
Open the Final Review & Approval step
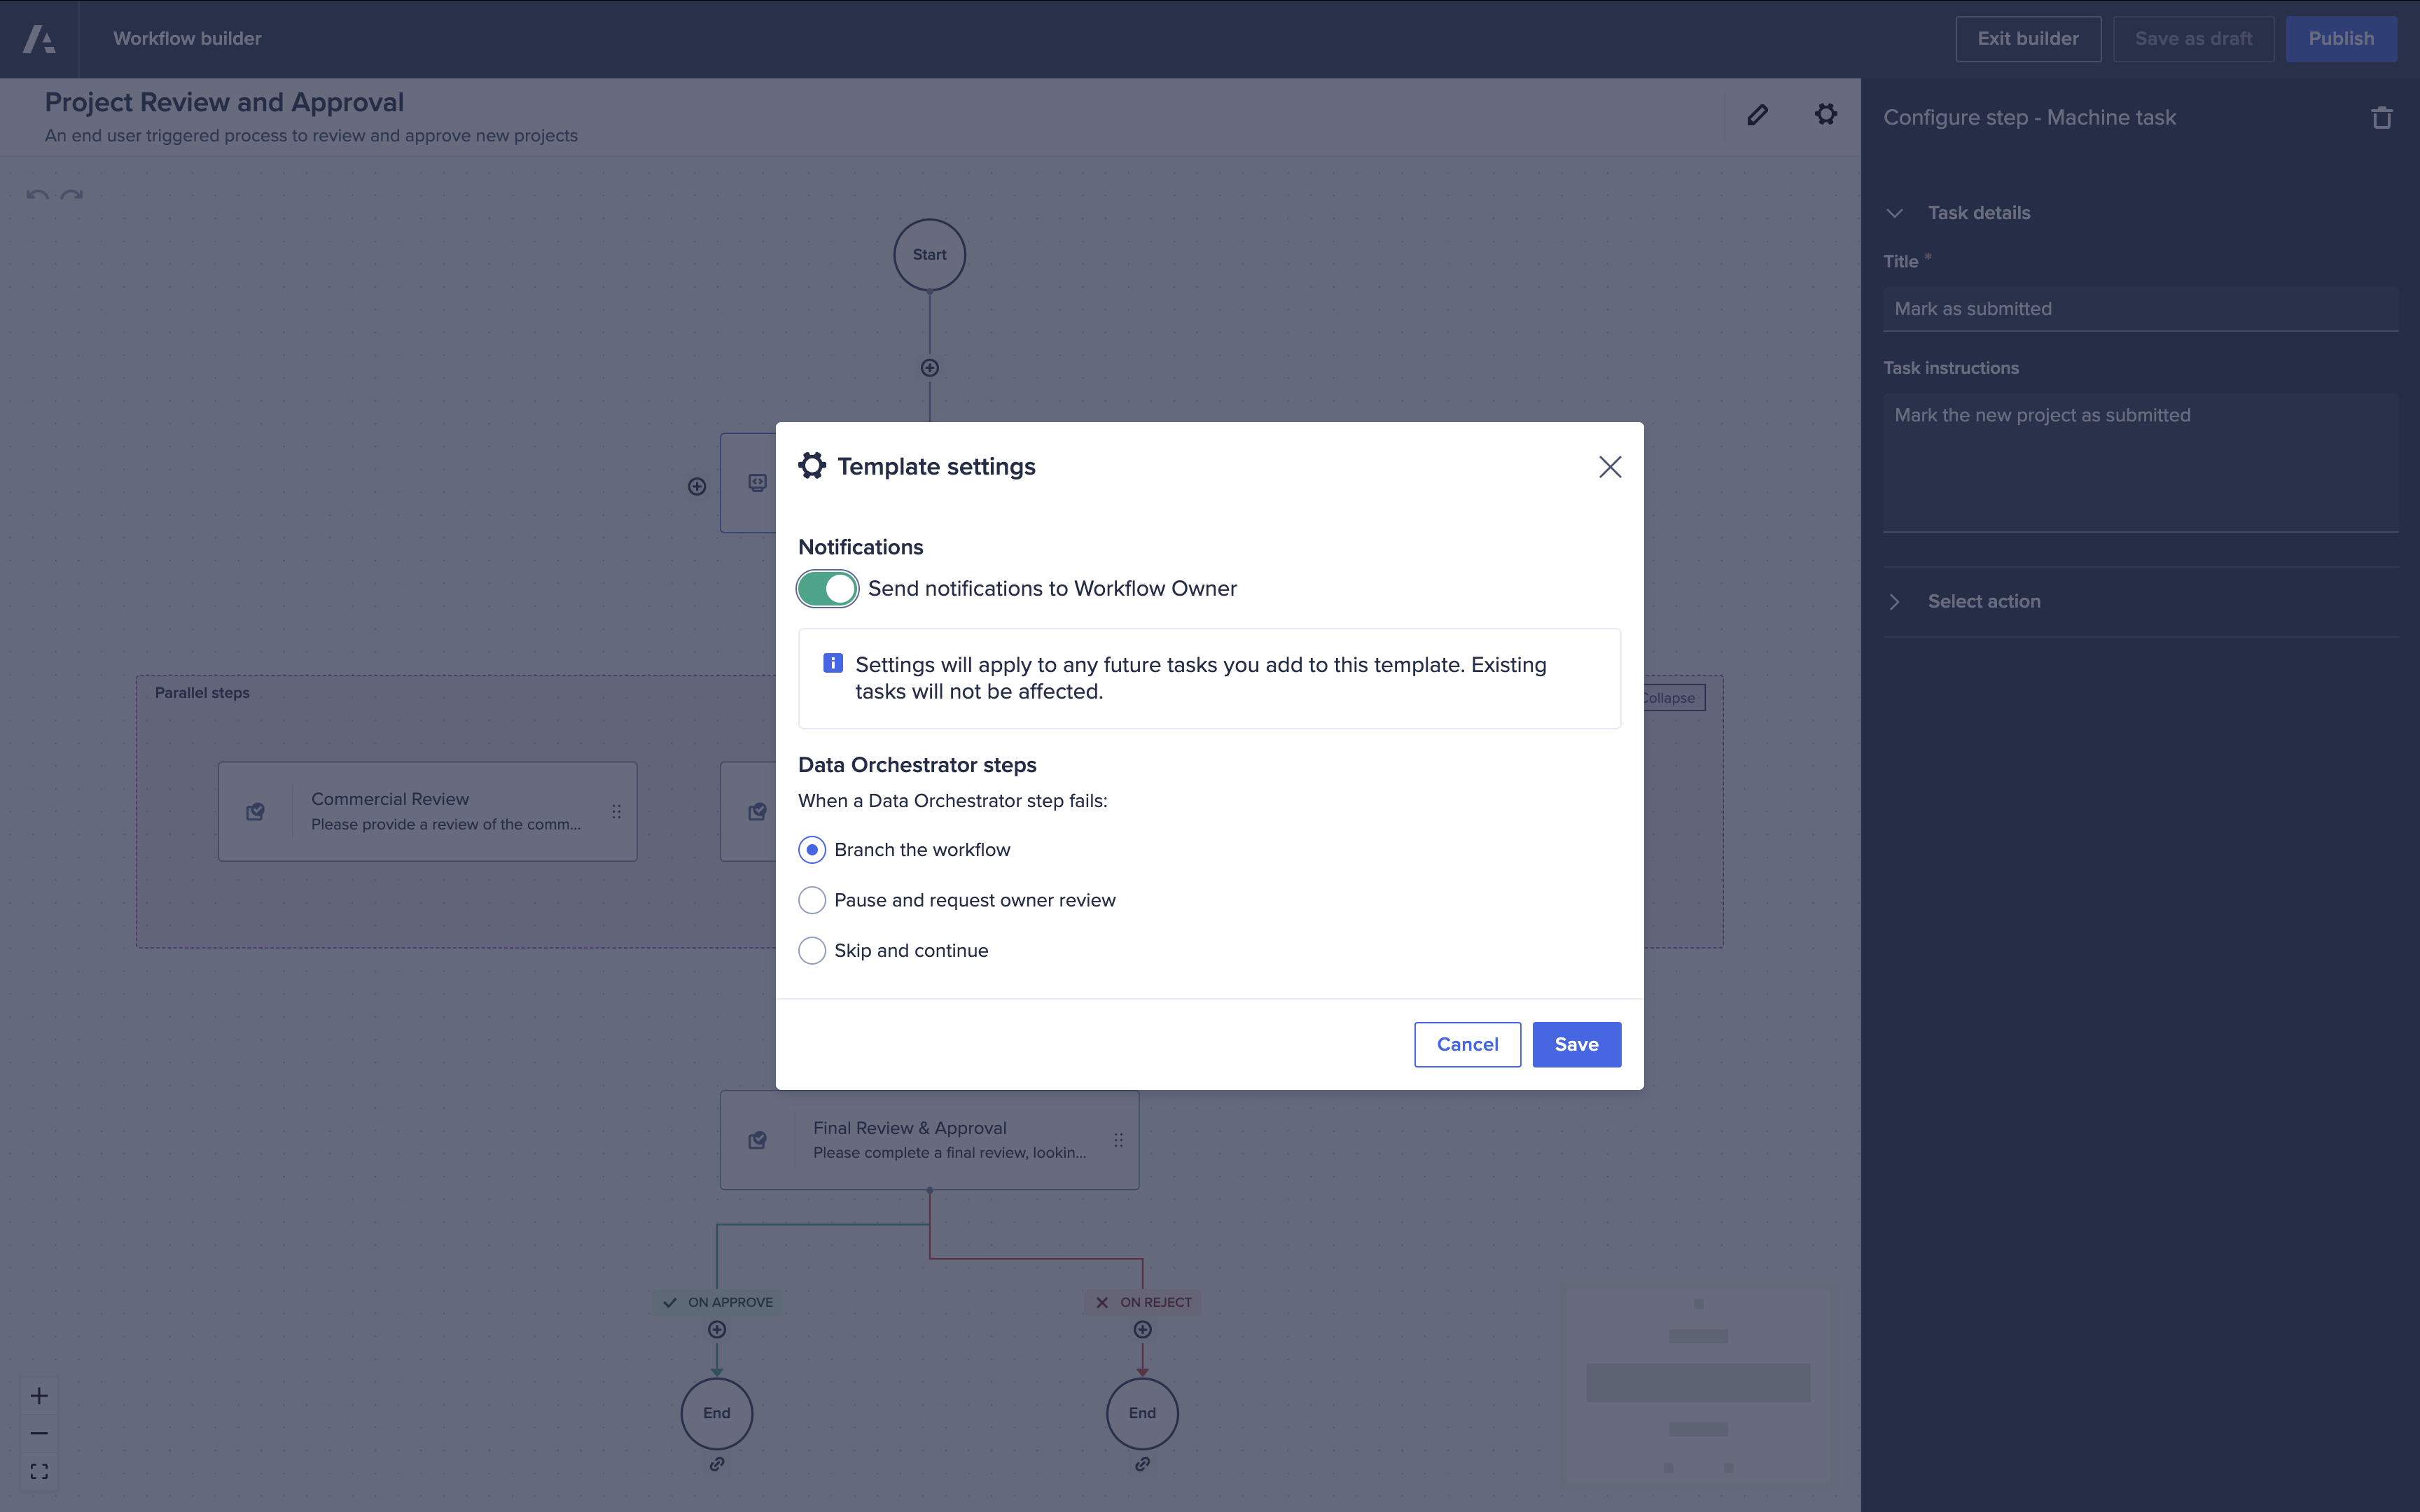coord(929,1140)
